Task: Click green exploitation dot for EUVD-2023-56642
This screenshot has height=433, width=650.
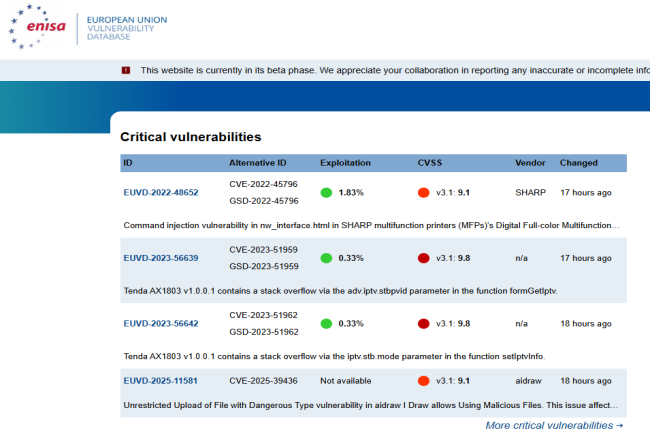Action: coord(326,324)
